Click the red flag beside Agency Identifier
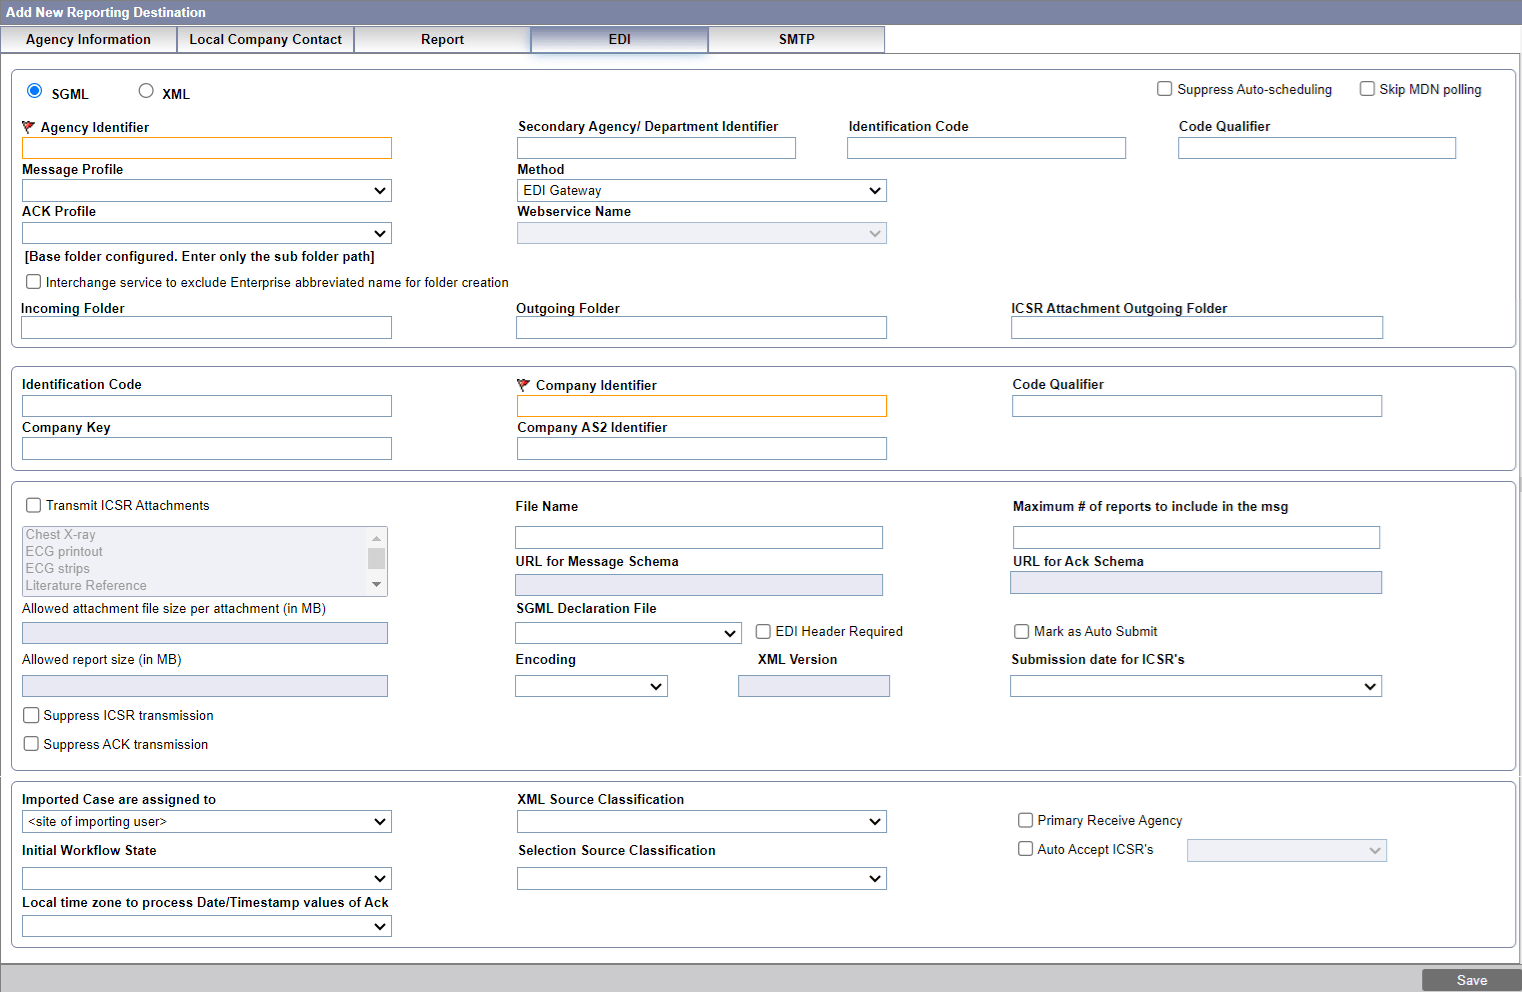 click(28, 126)
